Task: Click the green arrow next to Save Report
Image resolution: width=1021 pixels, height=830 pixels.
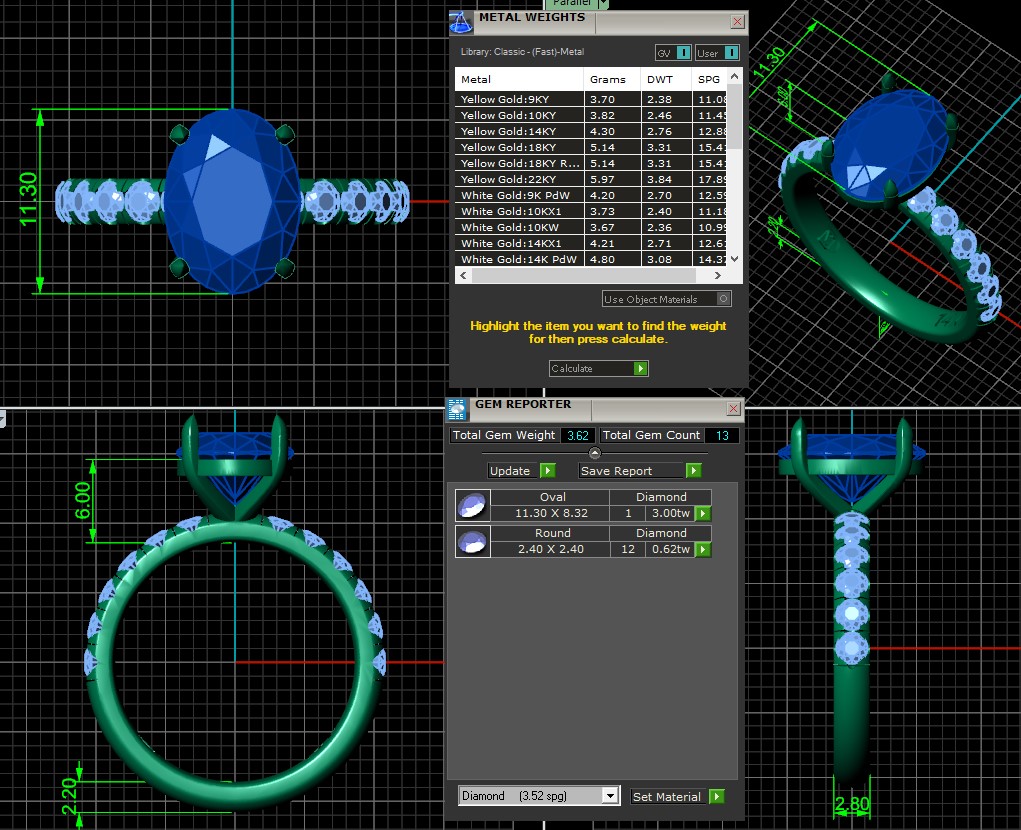Action: coord(693,471)
